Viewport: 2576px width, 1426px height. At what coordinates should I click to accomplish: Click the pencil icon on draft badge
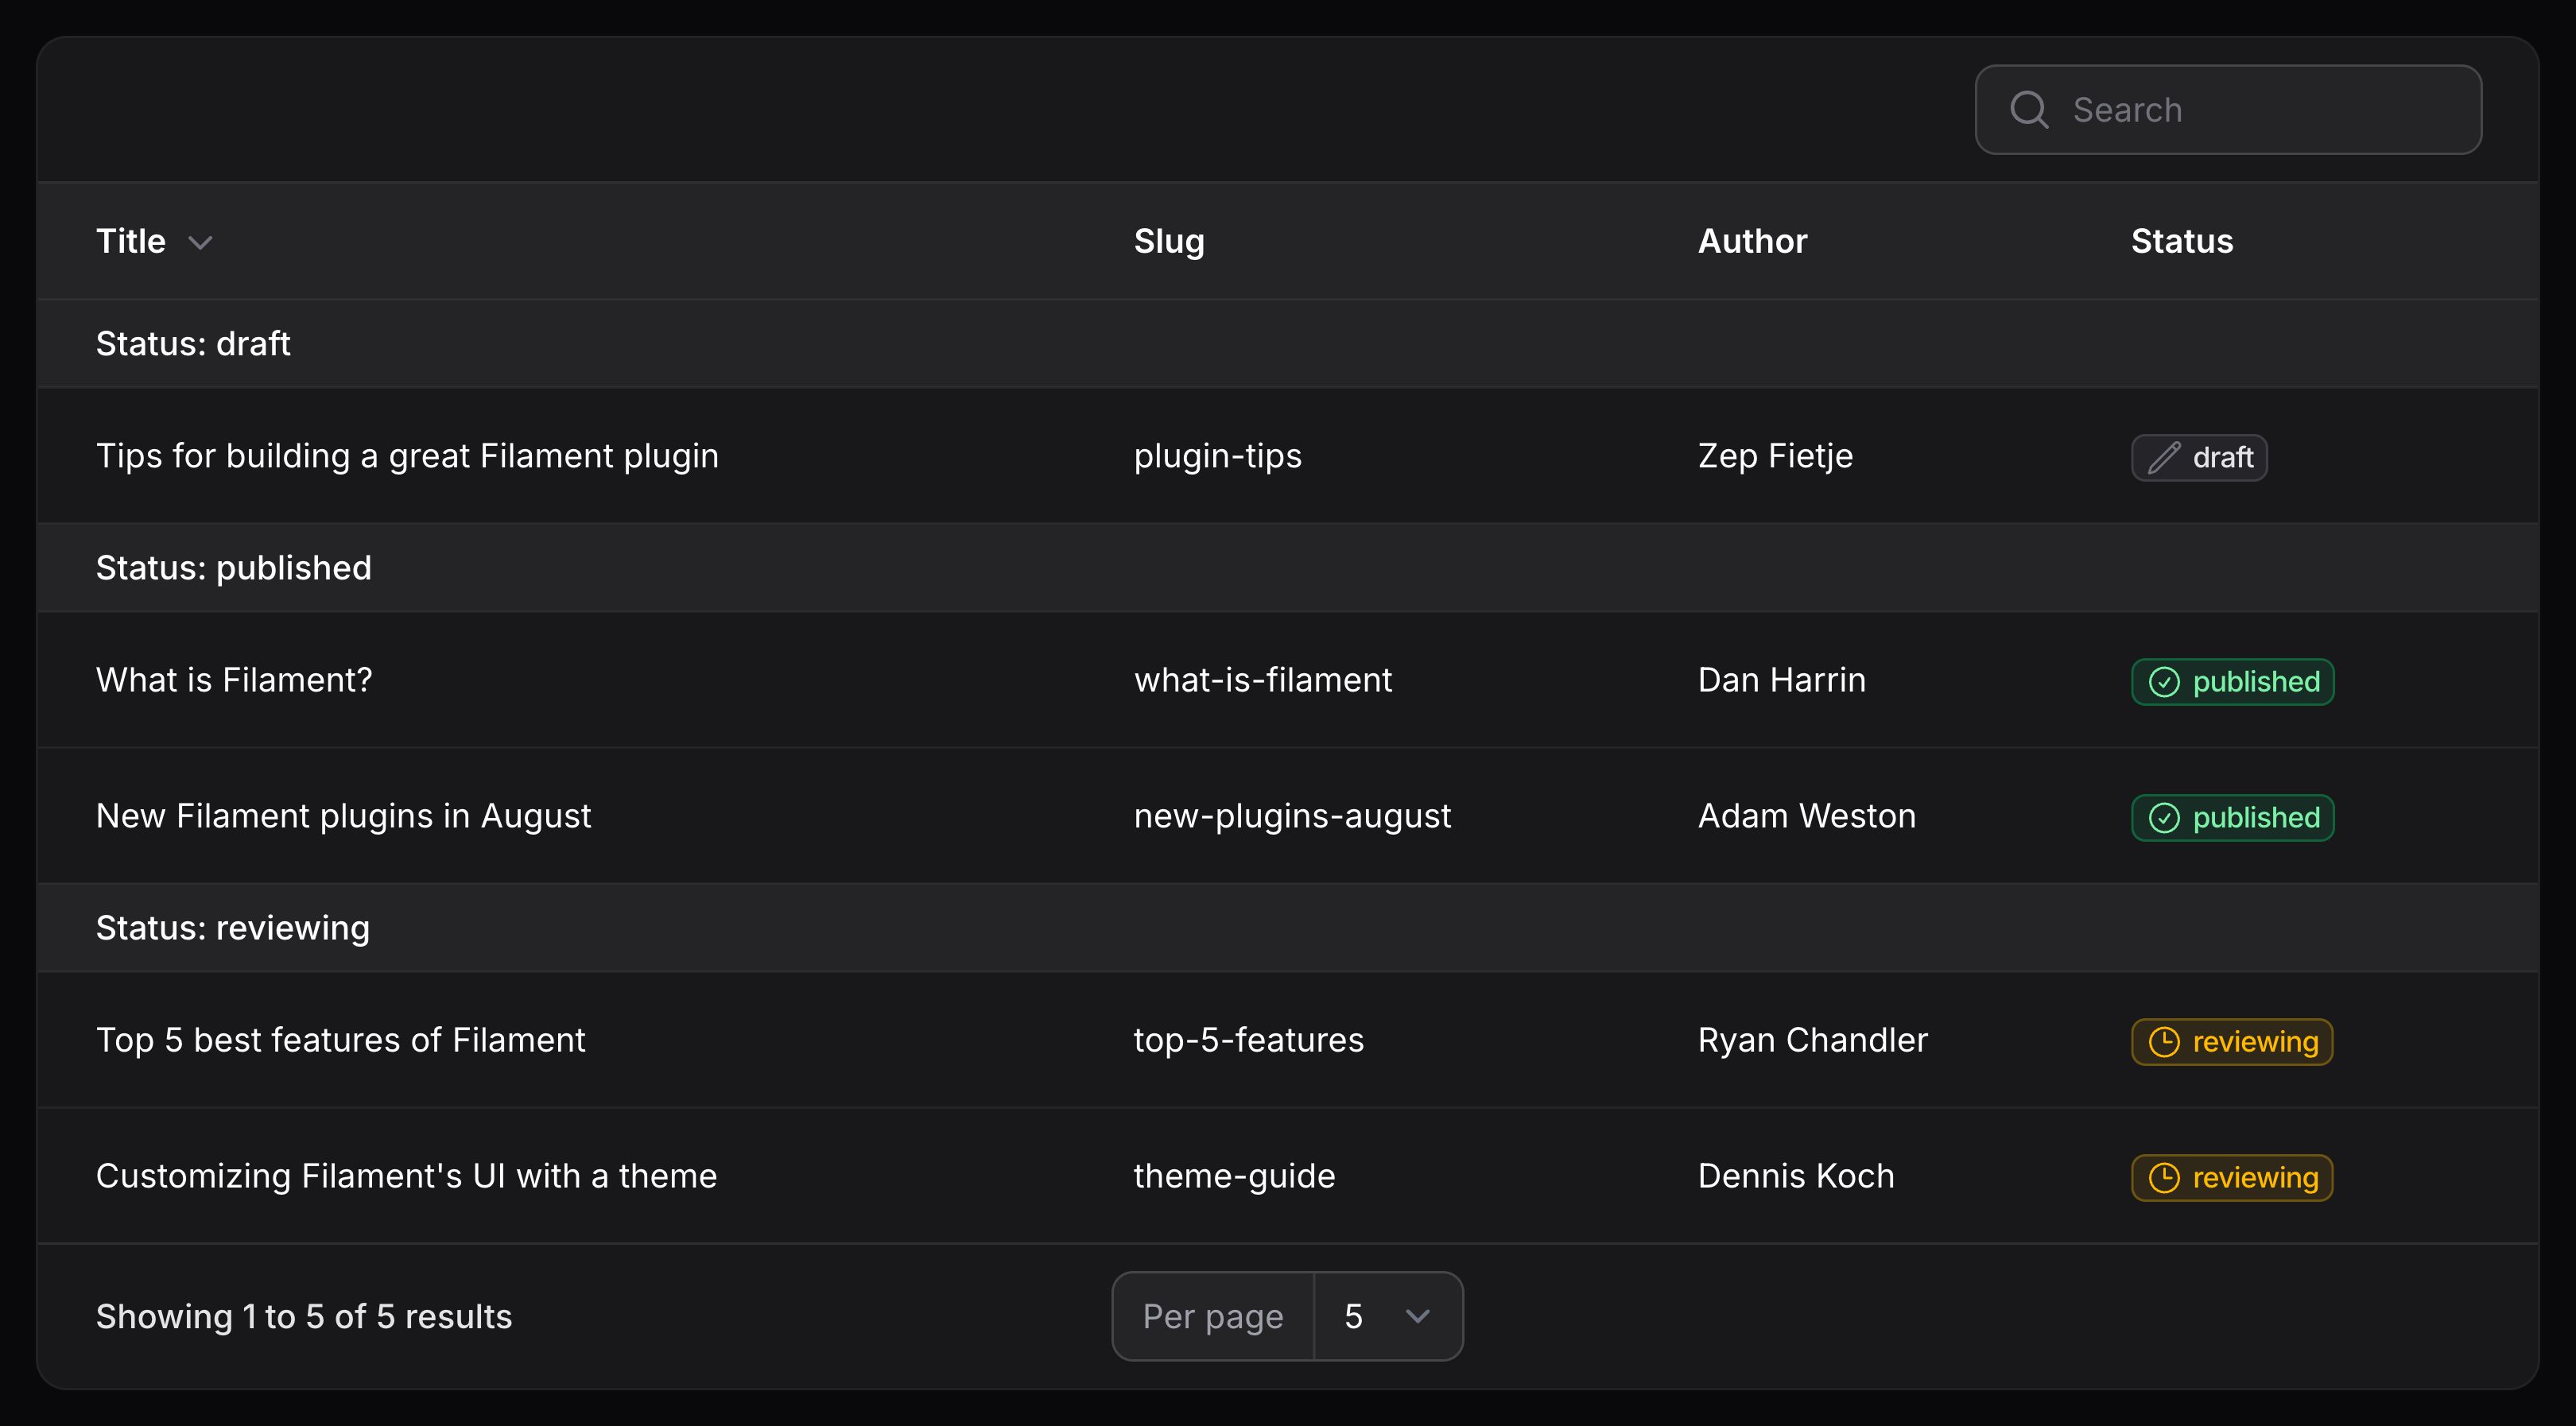2164,458
